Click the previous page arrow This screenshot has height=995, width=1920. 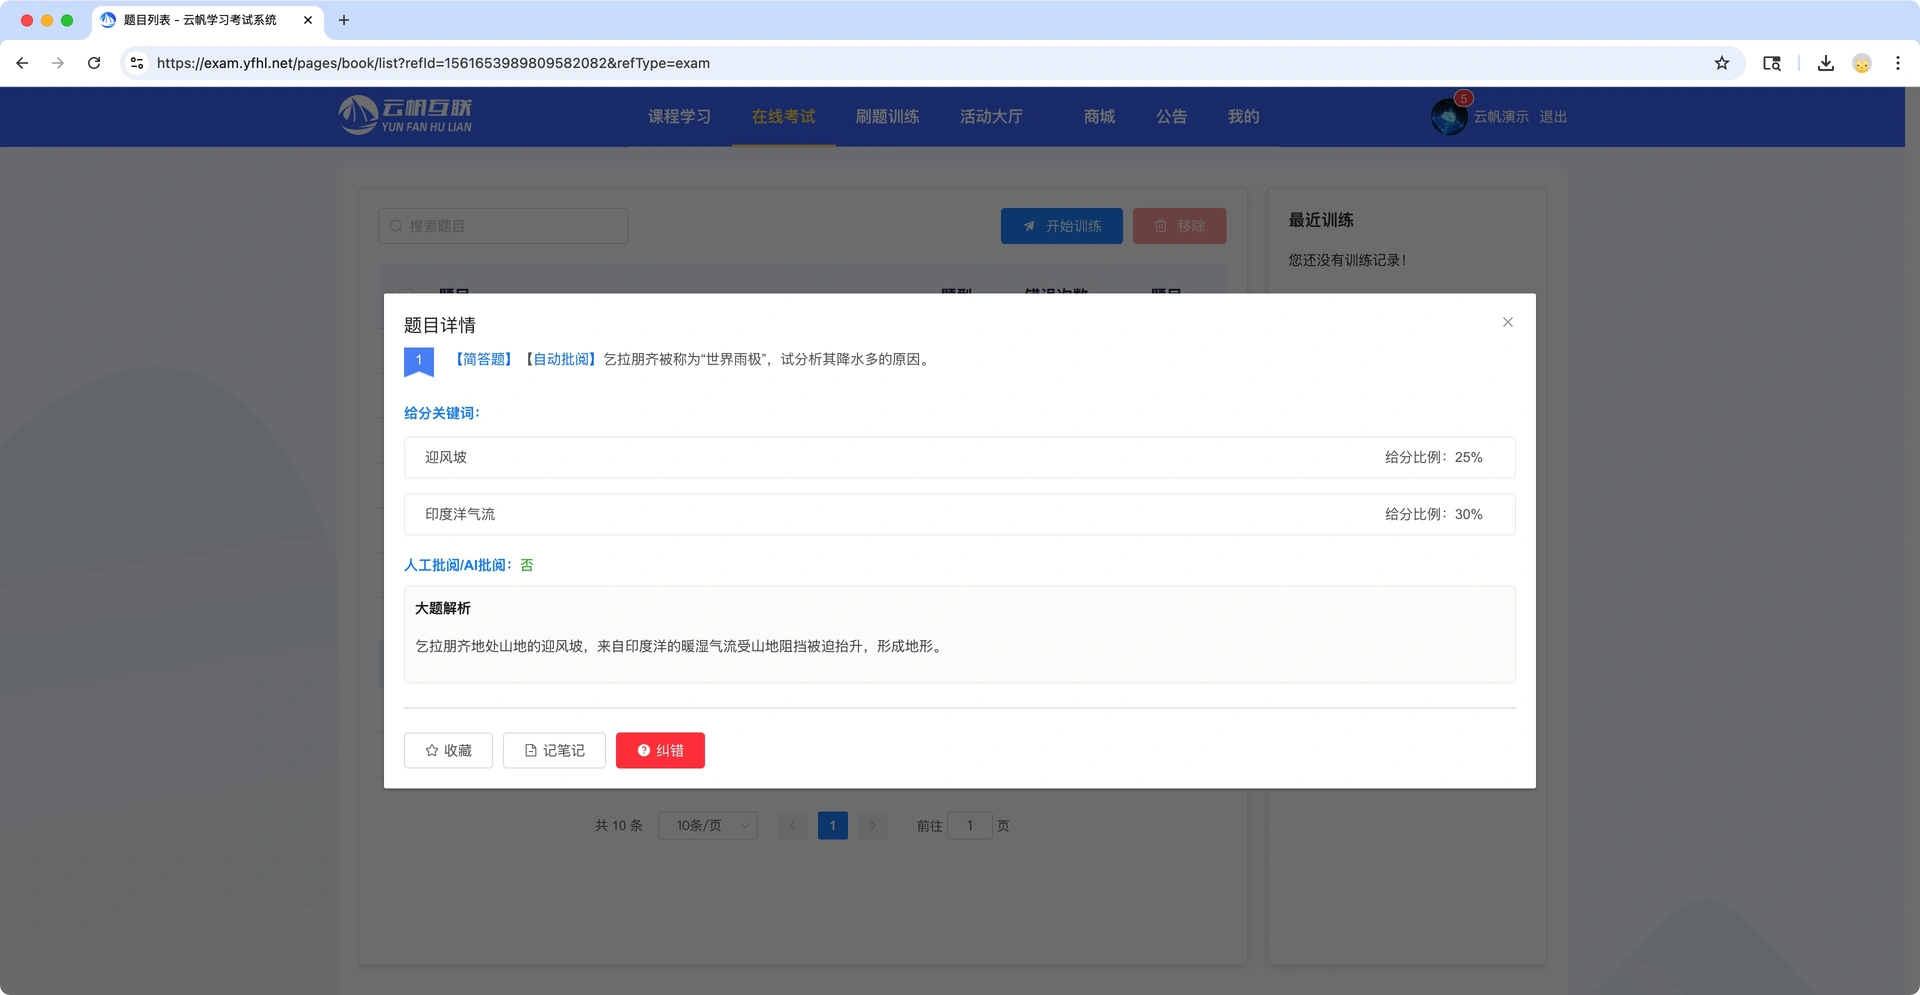pos(793,826)
